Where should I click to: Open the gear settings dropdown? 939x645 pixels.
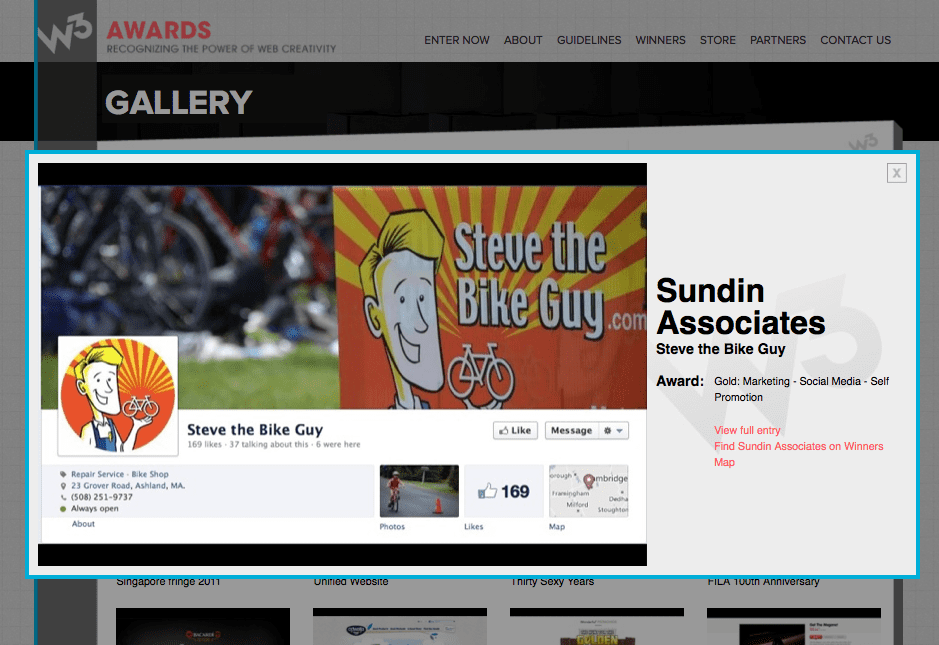[613, 431]
